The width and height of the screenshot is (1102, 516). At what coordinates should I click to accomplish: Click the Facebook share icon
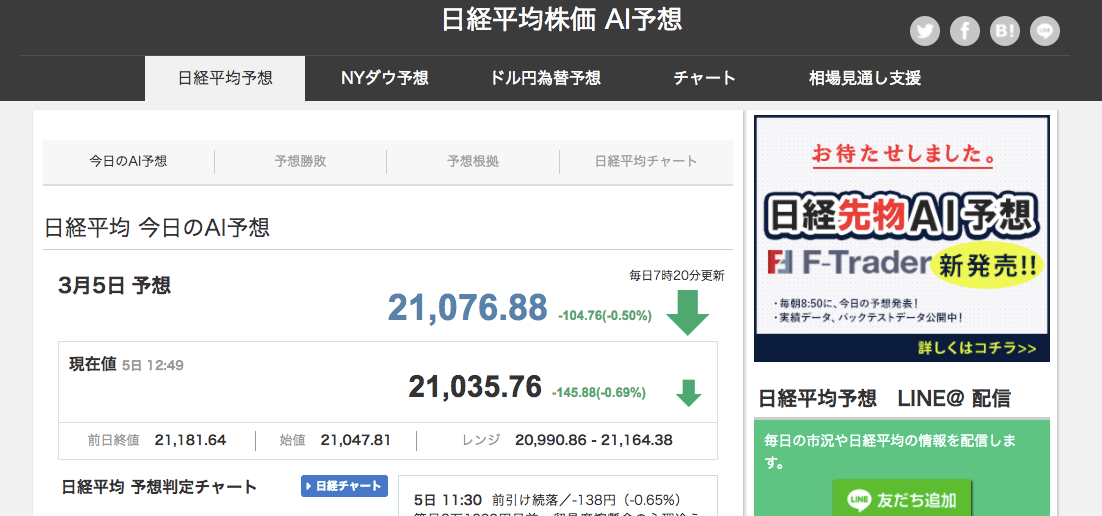(x=965, y=31)
